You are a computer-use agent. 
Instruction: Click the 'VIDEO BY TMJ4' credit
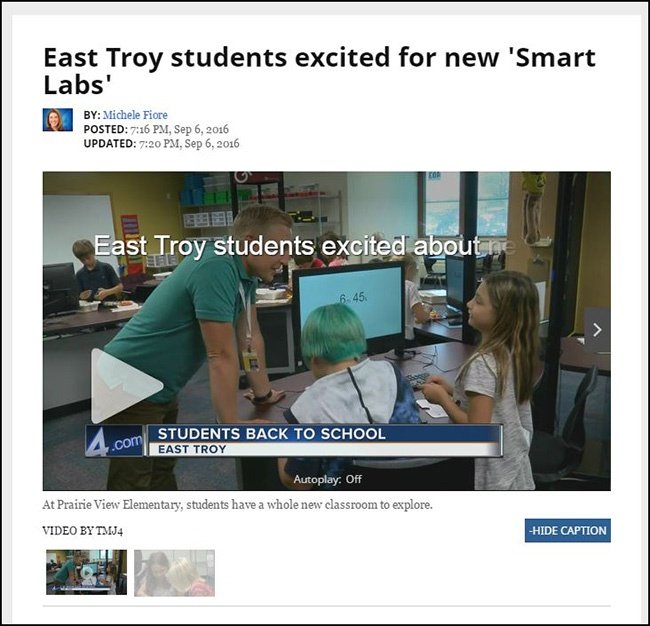[82, 531]
